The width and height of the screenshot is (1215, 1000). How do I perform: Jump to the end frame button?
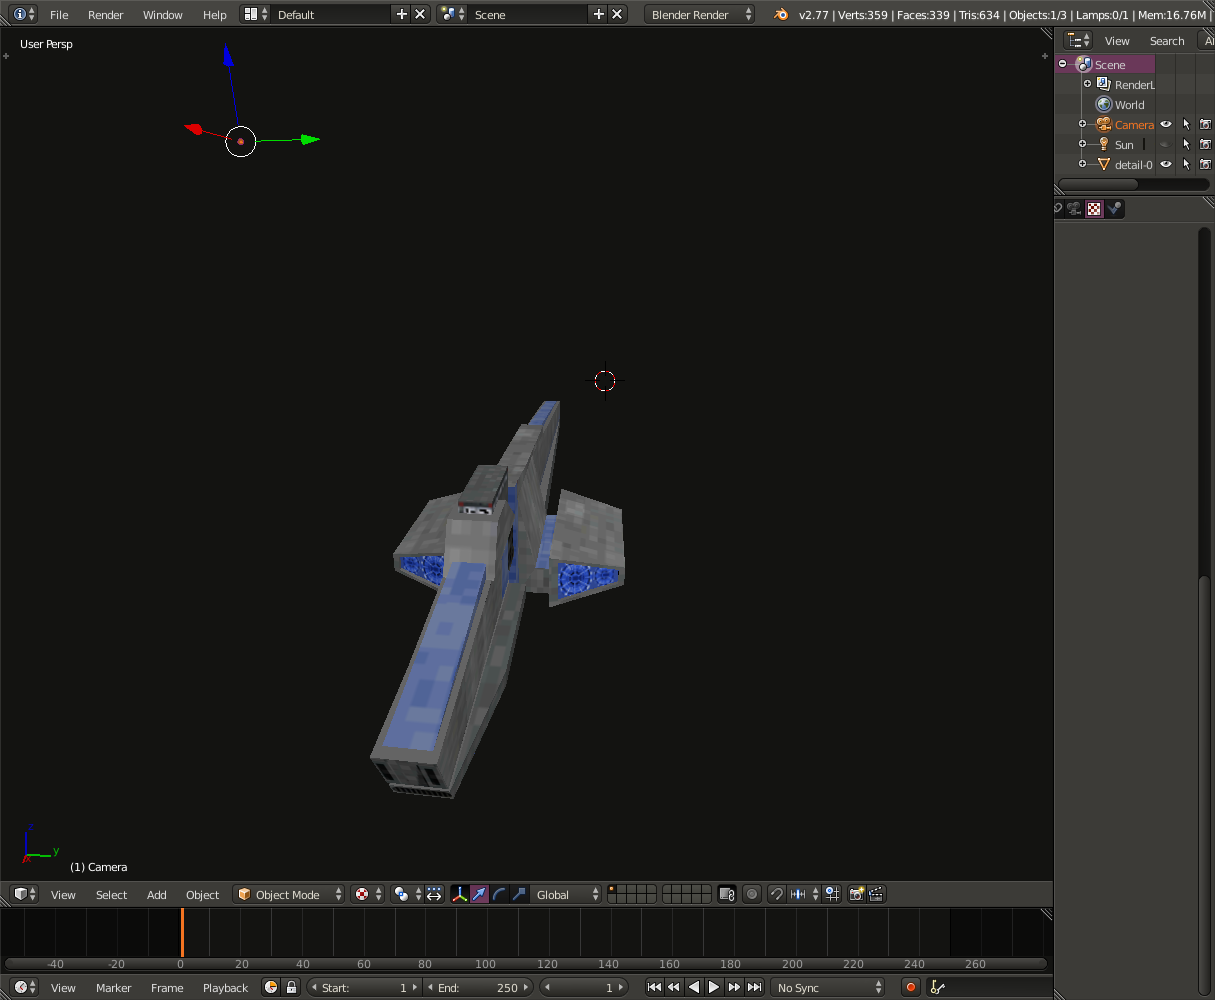[x=755, y=987]
